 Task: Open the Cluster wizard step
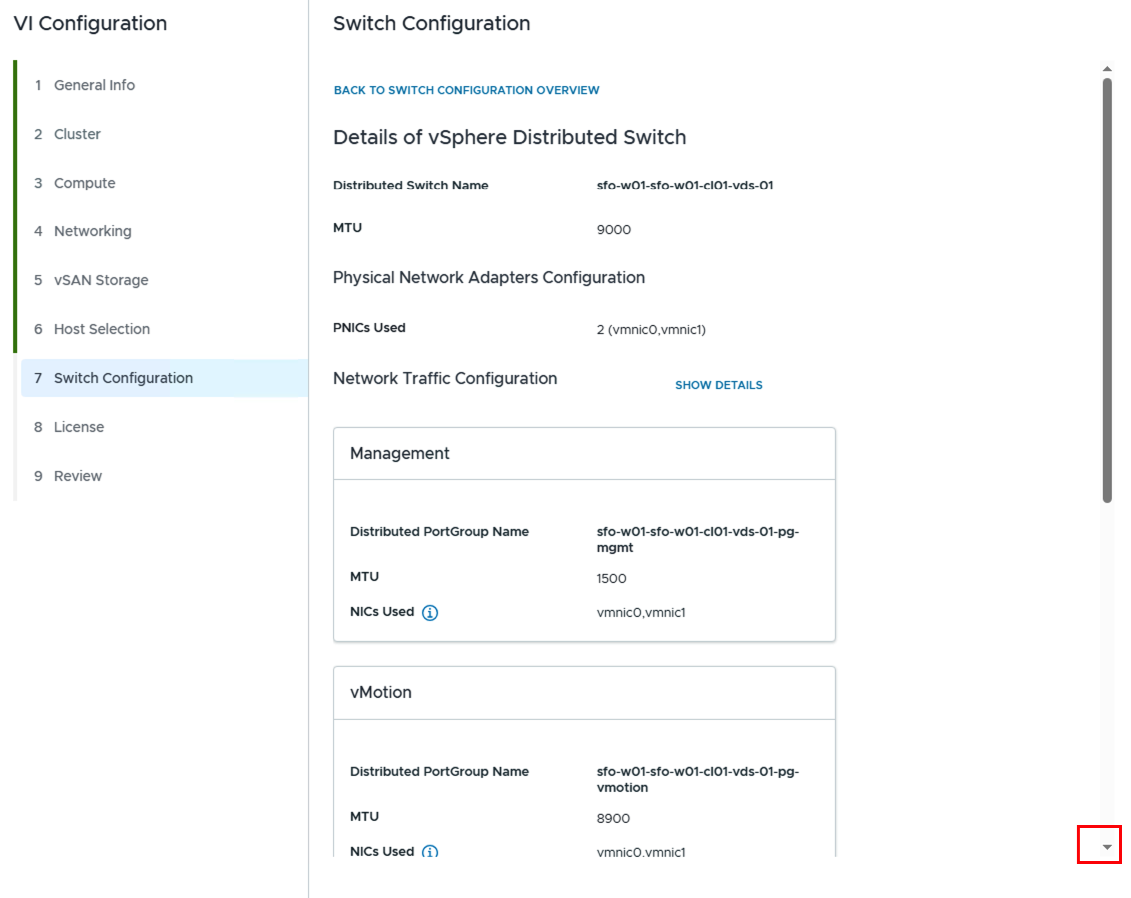(77, 134)
